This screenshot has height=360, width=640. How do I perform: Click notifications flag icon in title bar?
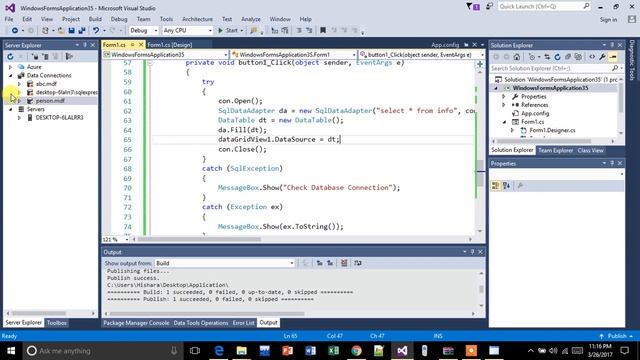[x=473, y=7]
